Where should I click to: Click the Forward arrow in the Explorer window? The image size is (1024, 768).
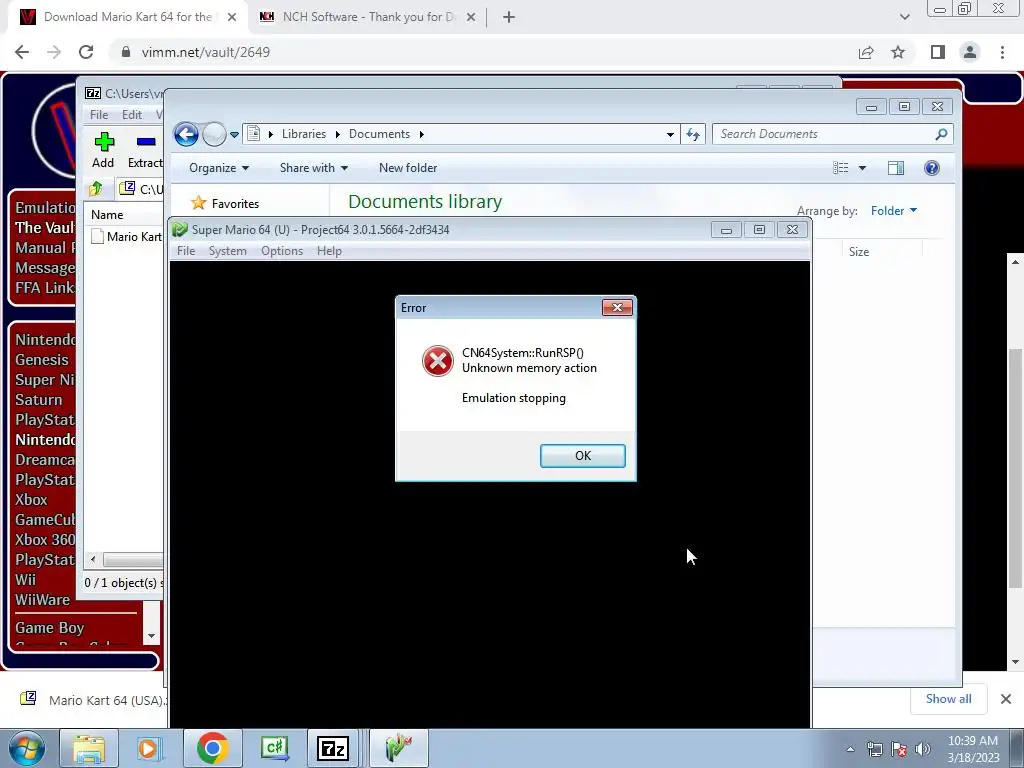[214, 135]
